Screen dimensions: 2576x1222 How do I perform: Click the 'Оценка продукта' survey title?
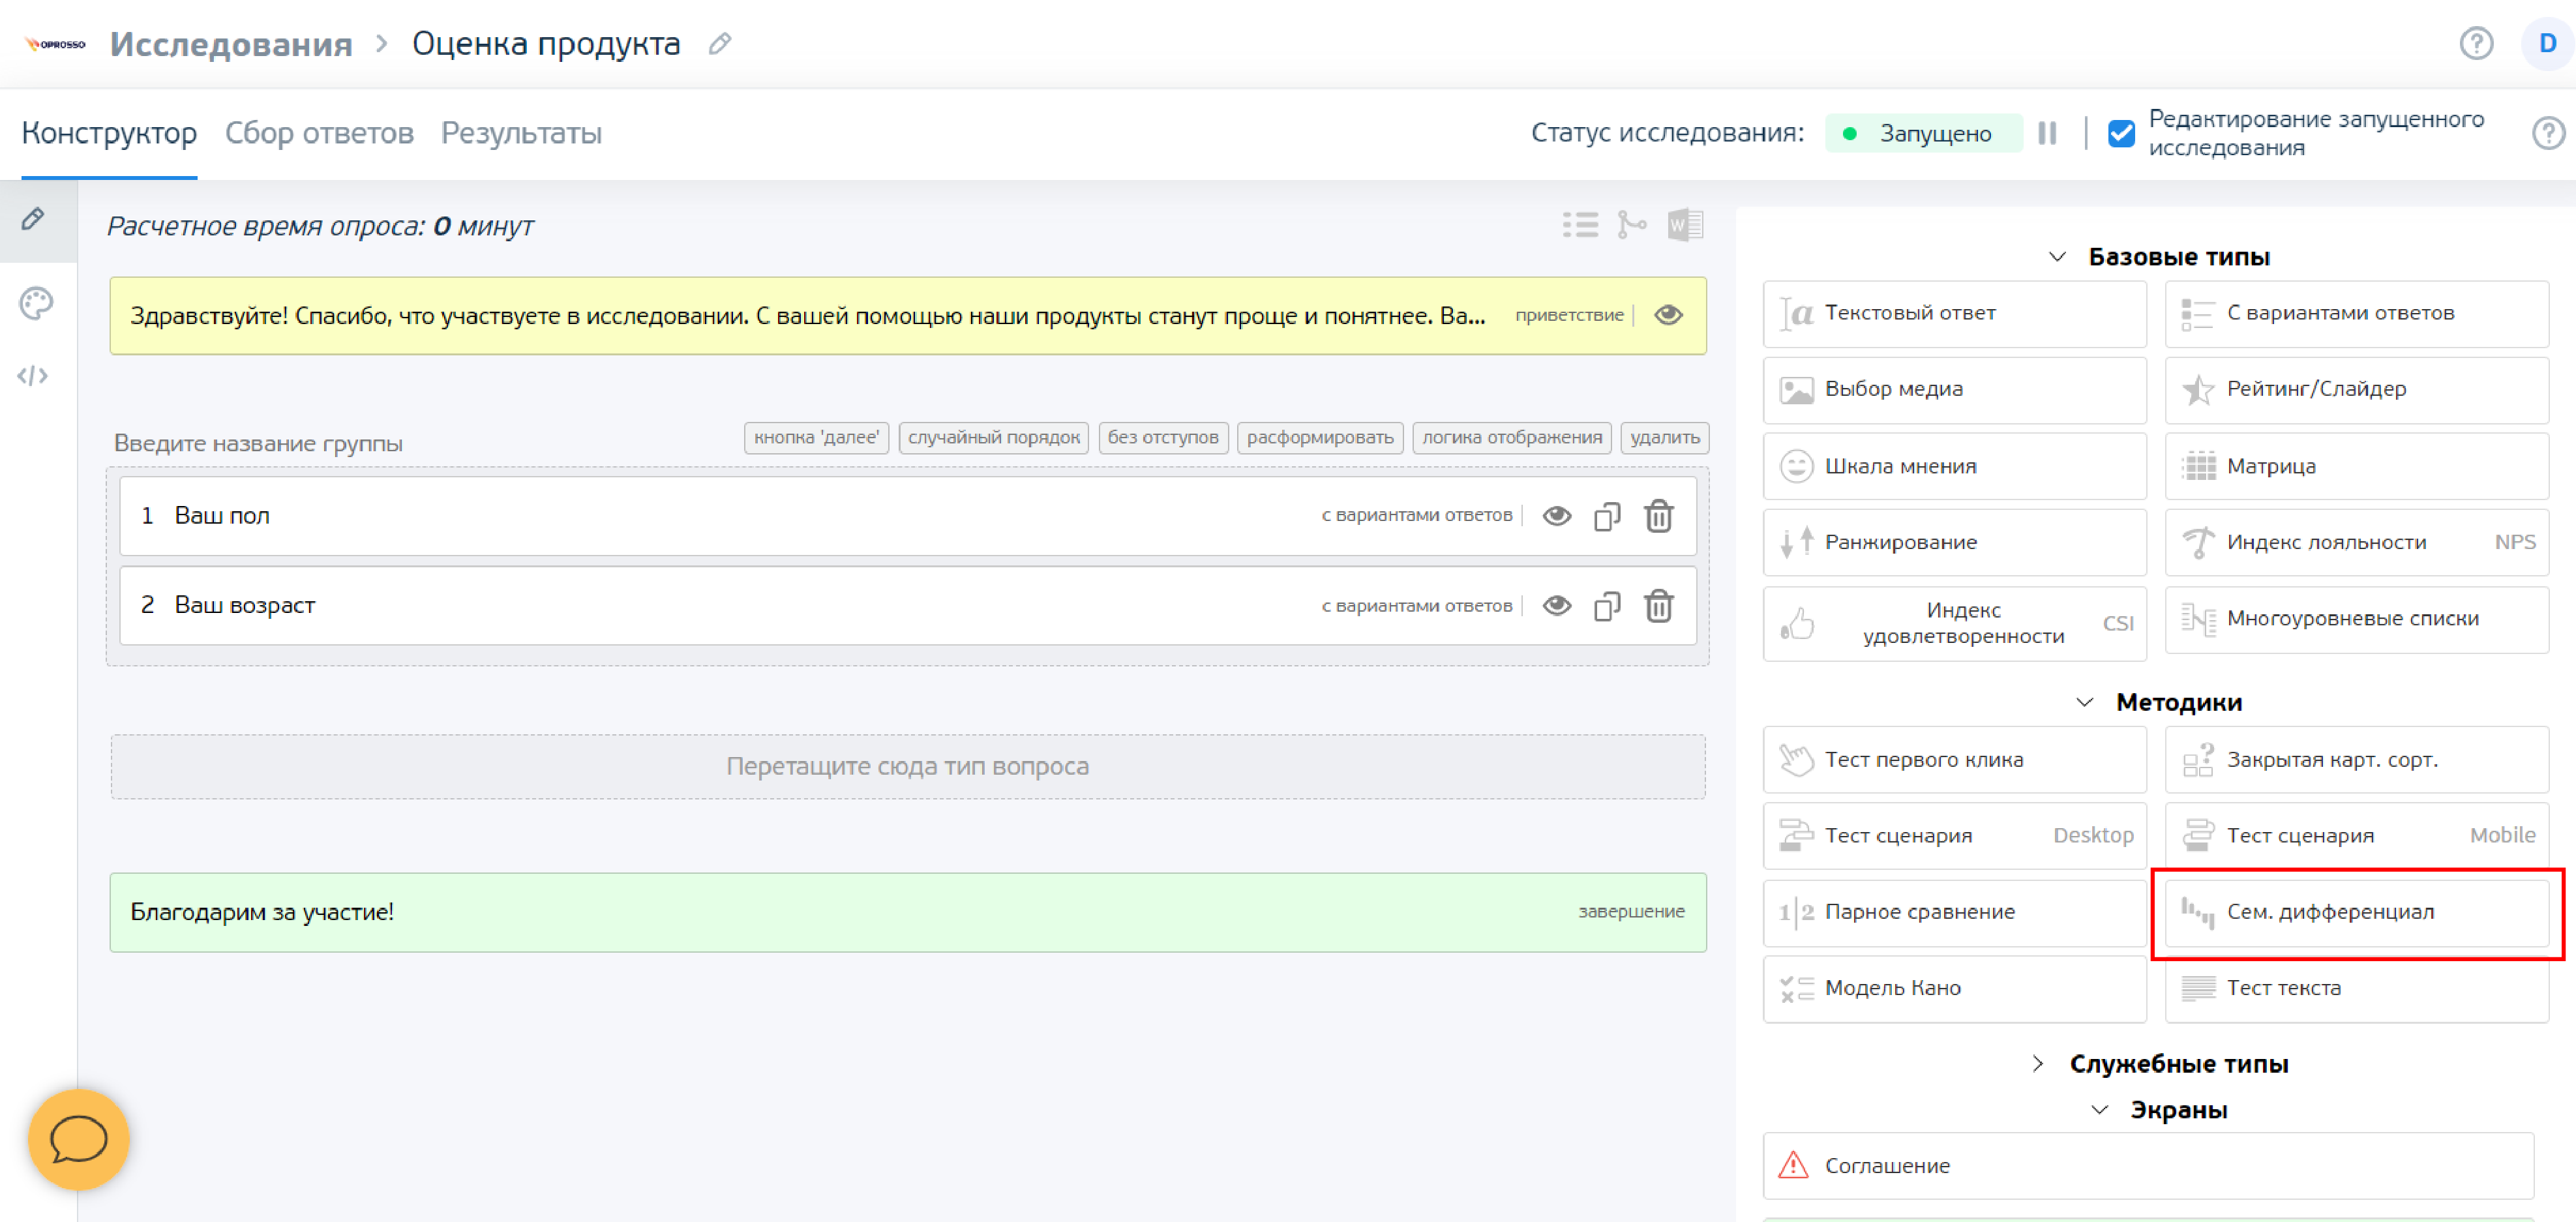[x=546, y=44]
